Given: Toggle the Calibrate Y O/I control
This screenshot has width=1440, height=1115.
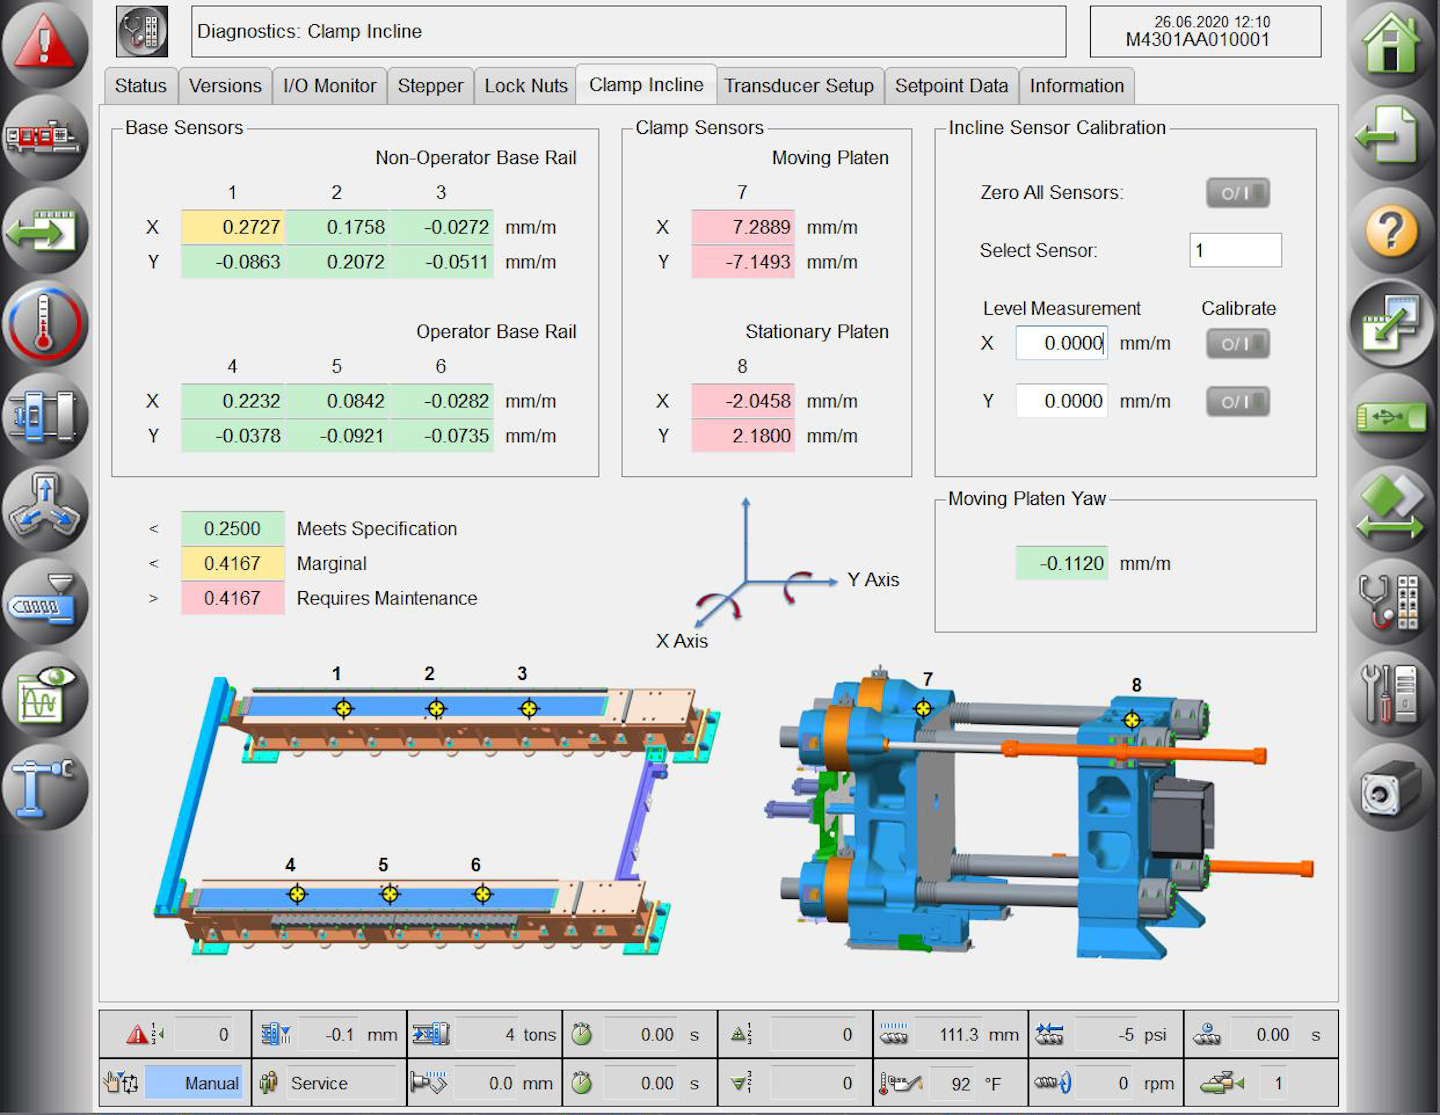Looking at the screenshot, I should [x=1237, y=401].
